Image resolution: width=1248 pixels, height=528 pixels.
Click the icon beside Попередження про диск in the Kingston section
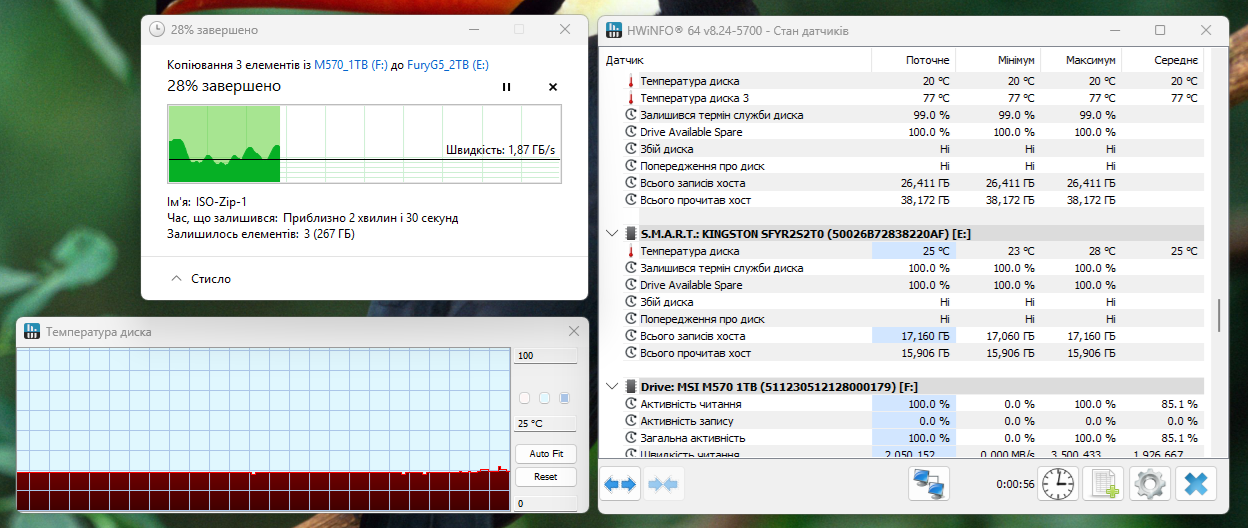[x=630, y=319]
